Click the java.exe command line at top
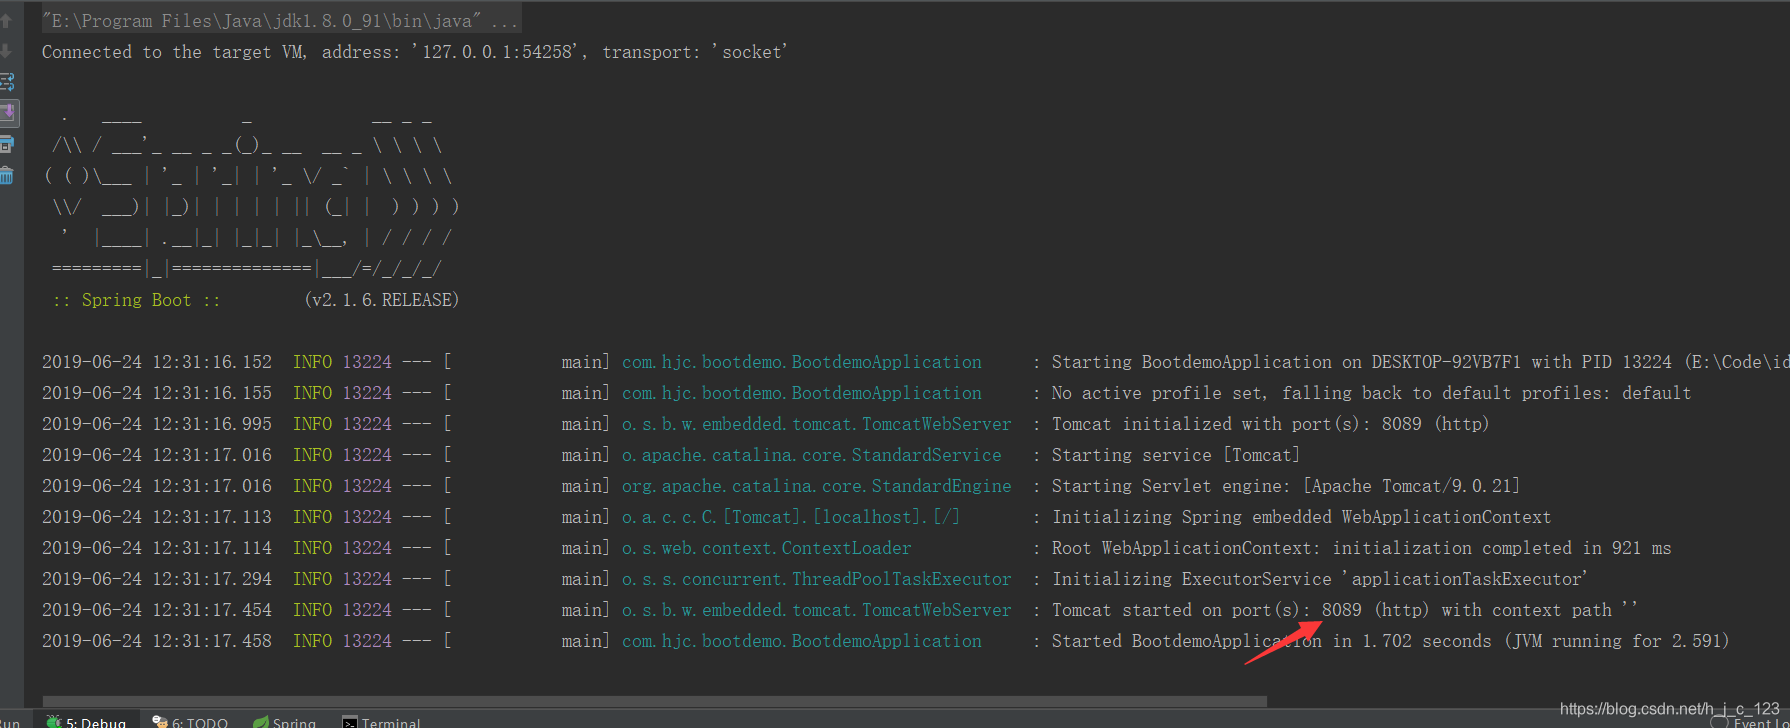 pyautogui.click(x=280, y=21)
